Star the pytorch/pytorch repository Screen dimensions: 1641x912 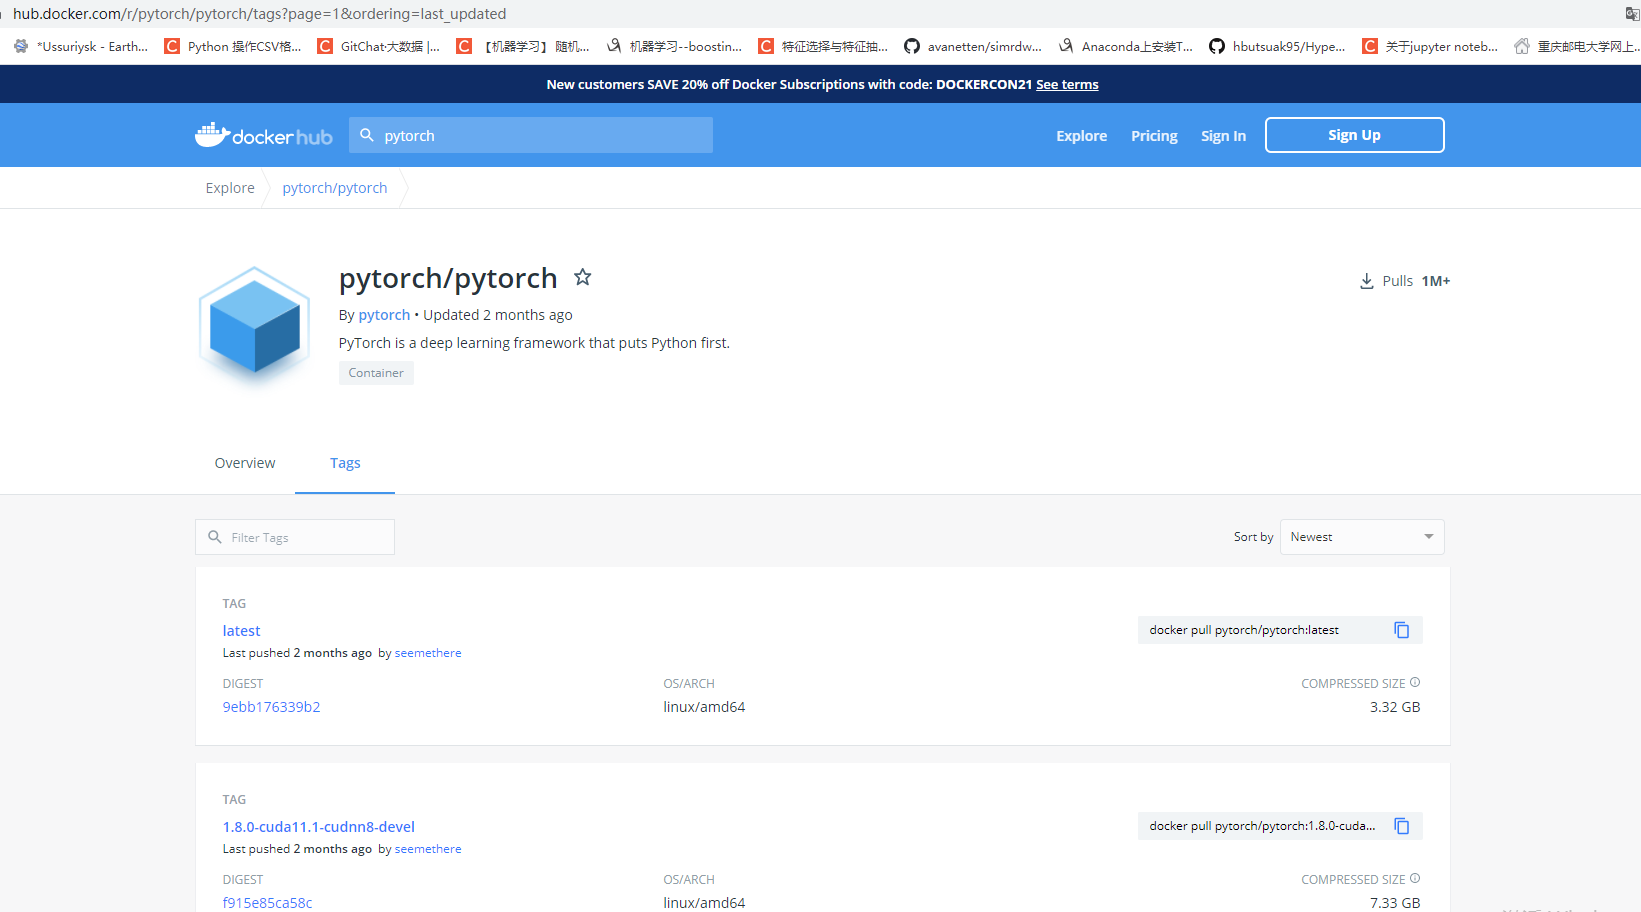(582, 277)
